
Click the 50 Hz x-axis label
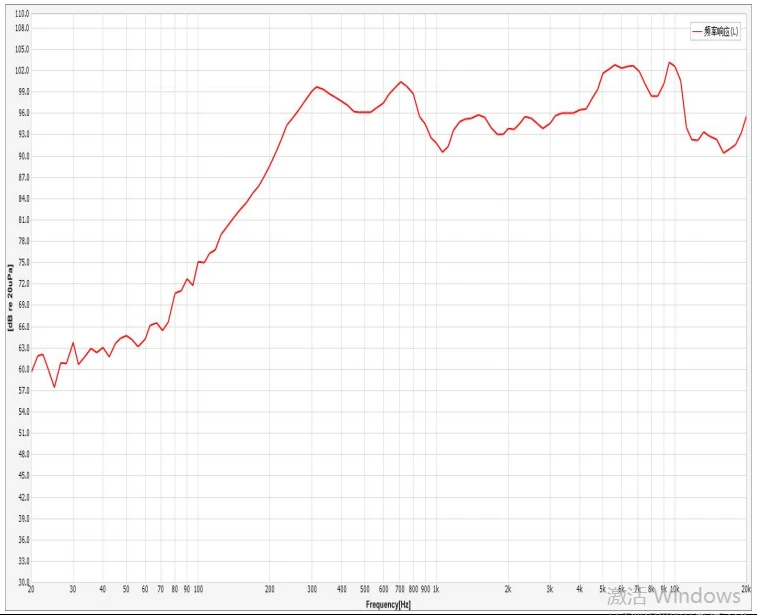click(126, 589)
